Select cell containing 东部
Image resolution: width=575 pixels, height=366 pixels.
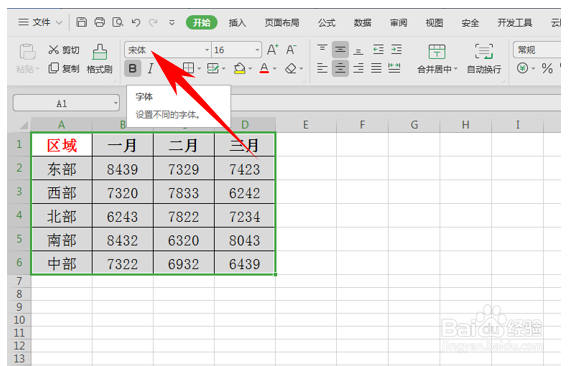pyautogui.click(x=62, y=169)
